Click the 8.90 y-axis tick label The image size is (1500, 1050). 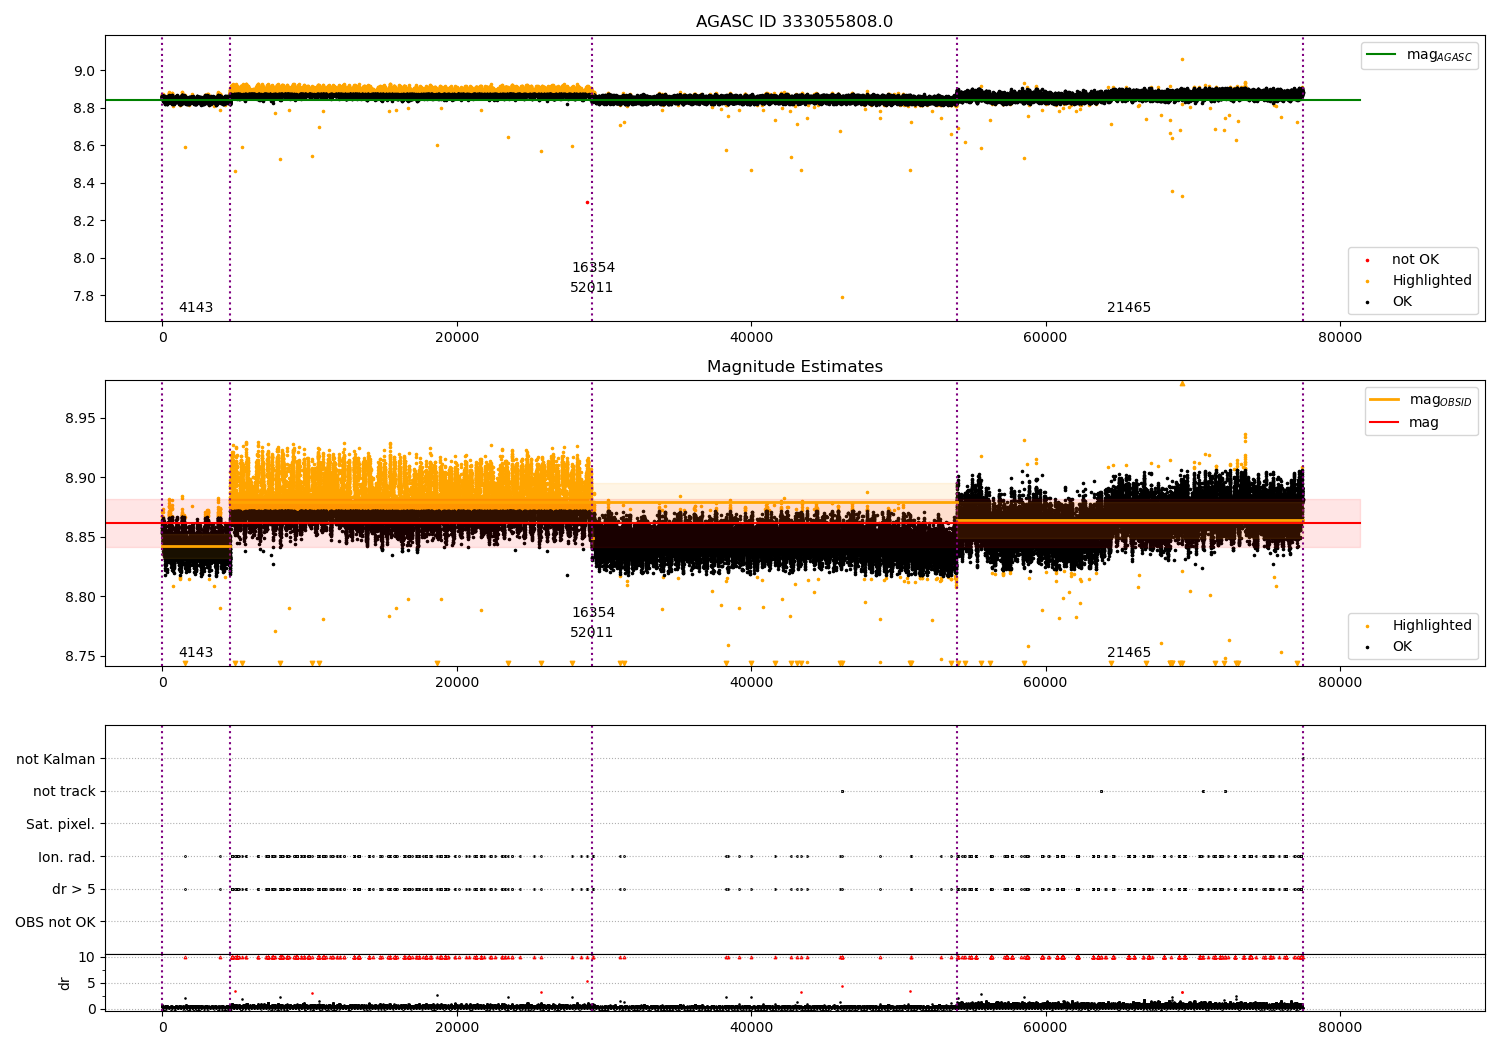(x=80, y=478)
